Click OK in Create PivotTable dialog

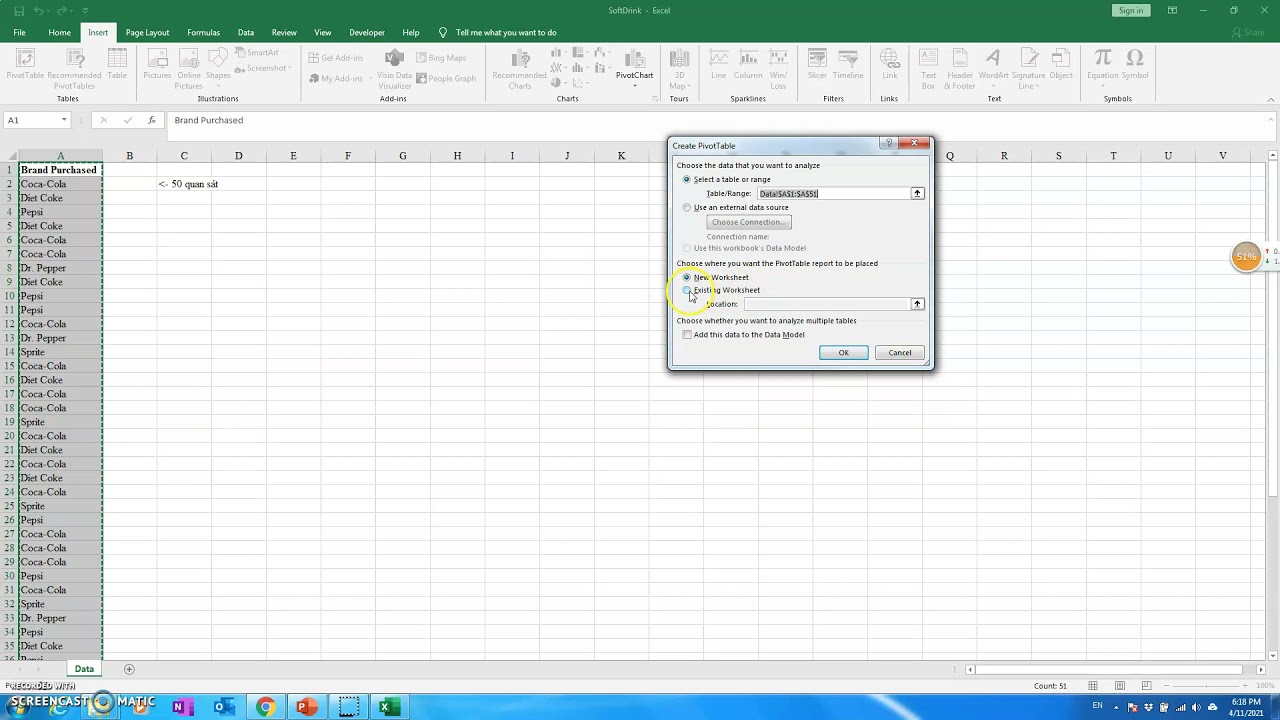click(x=843, y=352)
